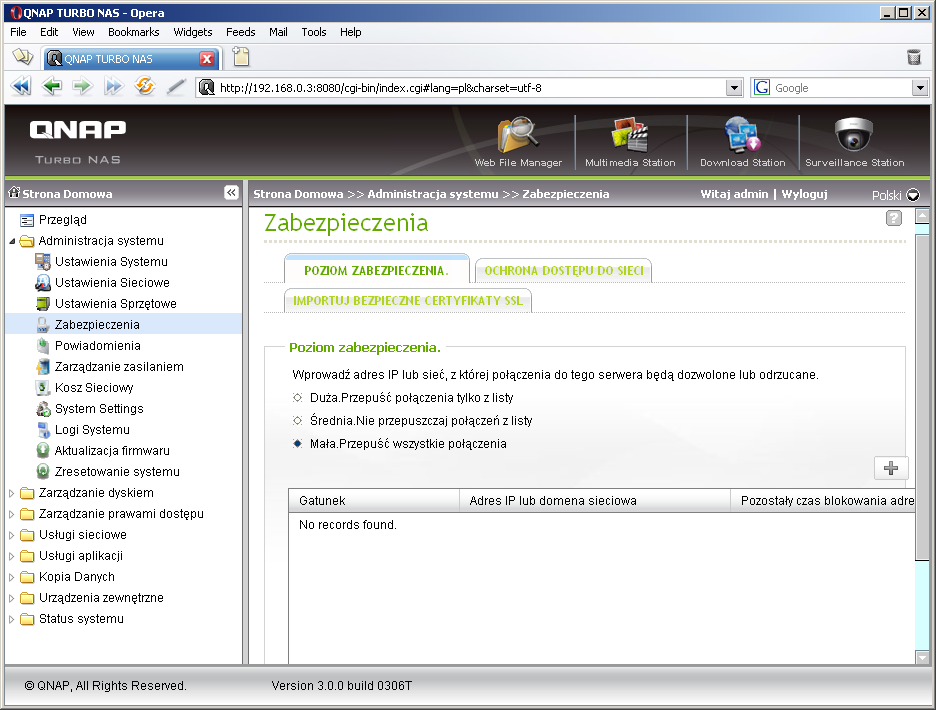Click scrollbar up arrow in content
Image resolution: width=936 pixels, height=710 pixels.
(x=922, y=216)
